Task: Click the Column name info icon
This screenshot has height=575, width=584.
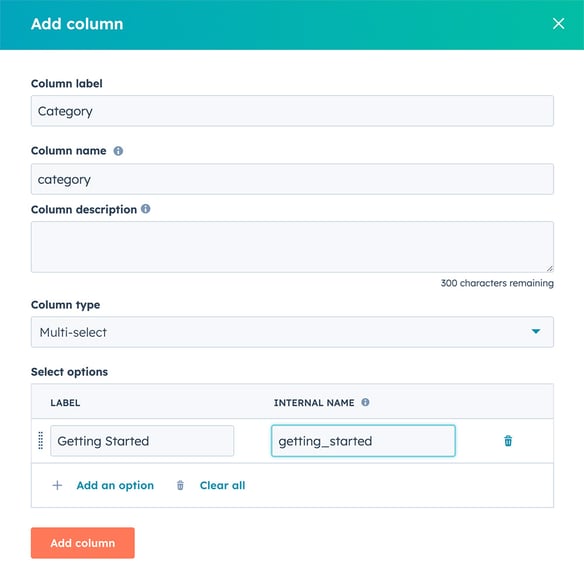Action: click(x=118, y=151)
